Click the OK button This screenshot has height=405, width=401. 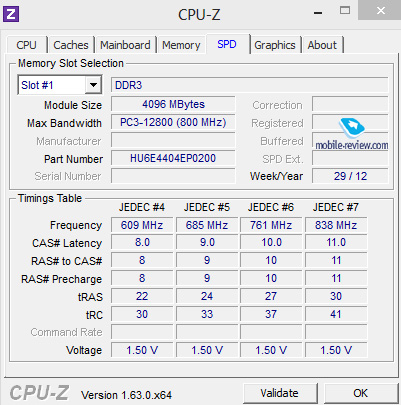[x=361, y=393]
